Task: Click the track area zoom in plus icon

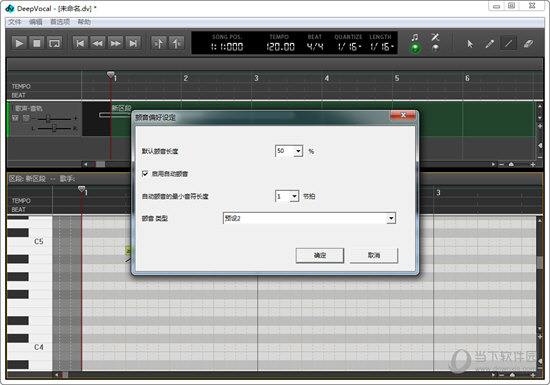Action: click(533, 164)
